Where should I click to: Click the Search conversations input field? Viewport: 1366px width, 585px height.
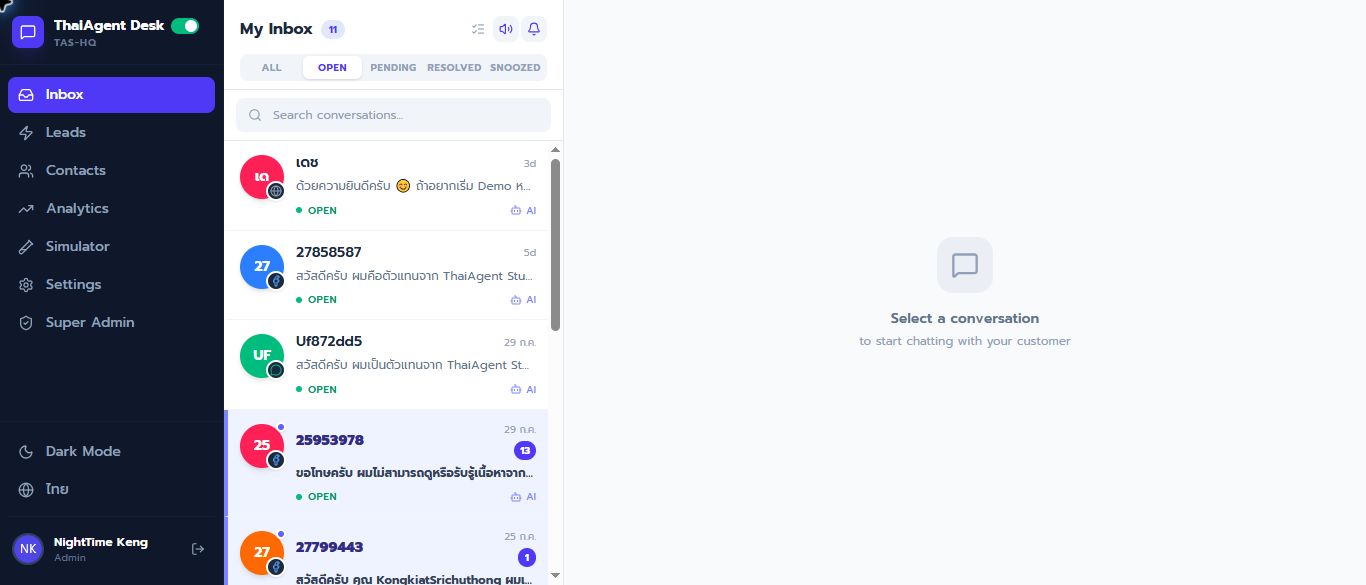click(x=393, y=115)
